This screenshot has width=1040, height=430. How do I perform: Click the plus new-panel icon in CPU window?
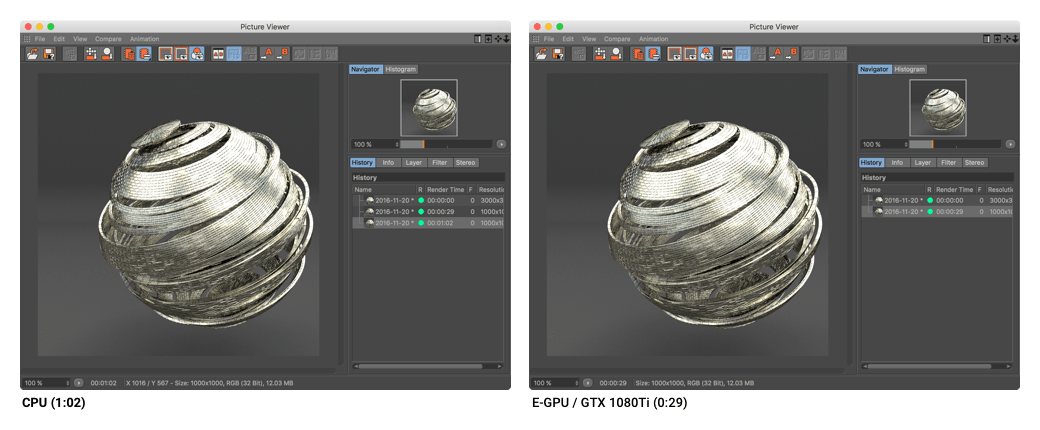[x=488, y=38]
